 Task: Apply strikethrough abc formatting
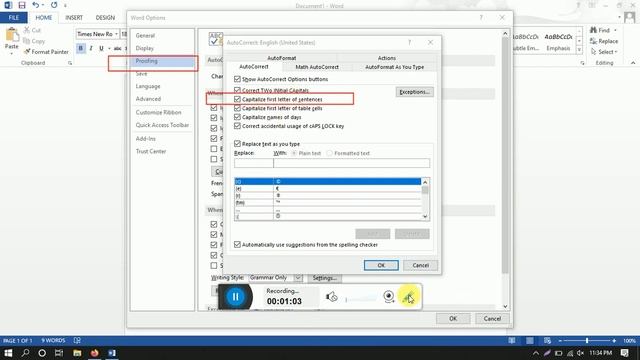pyautogui.click(x=118, y=48)
